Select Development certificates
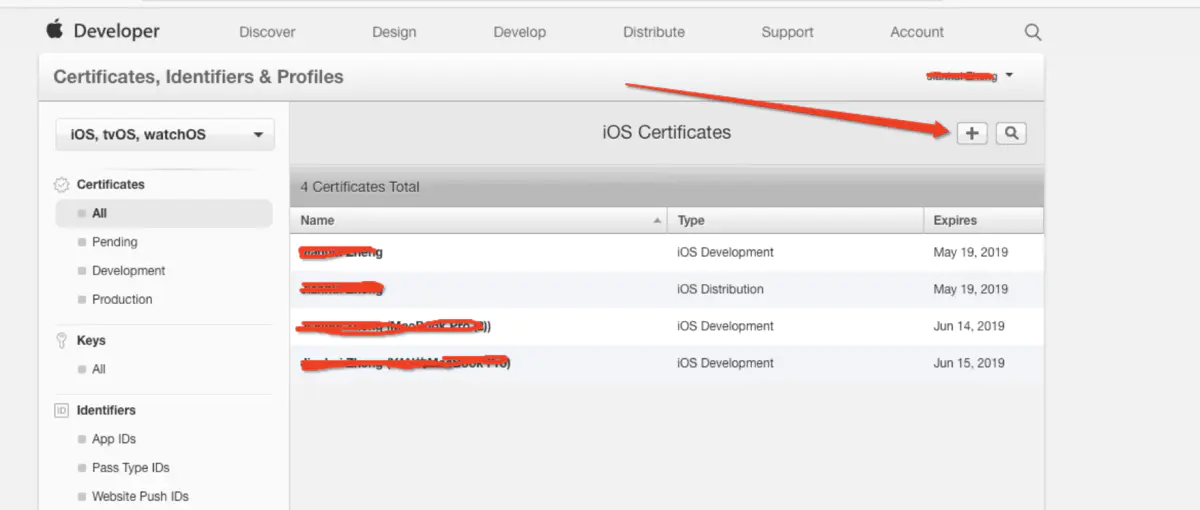Viewport: 1200px width, 510px height. pos(128,271)
